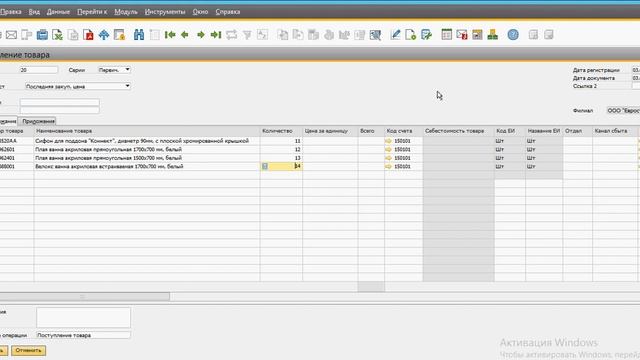640x360 pixels.
Task: Click the Цена за единицу column header
Action: tap(330, 131)
